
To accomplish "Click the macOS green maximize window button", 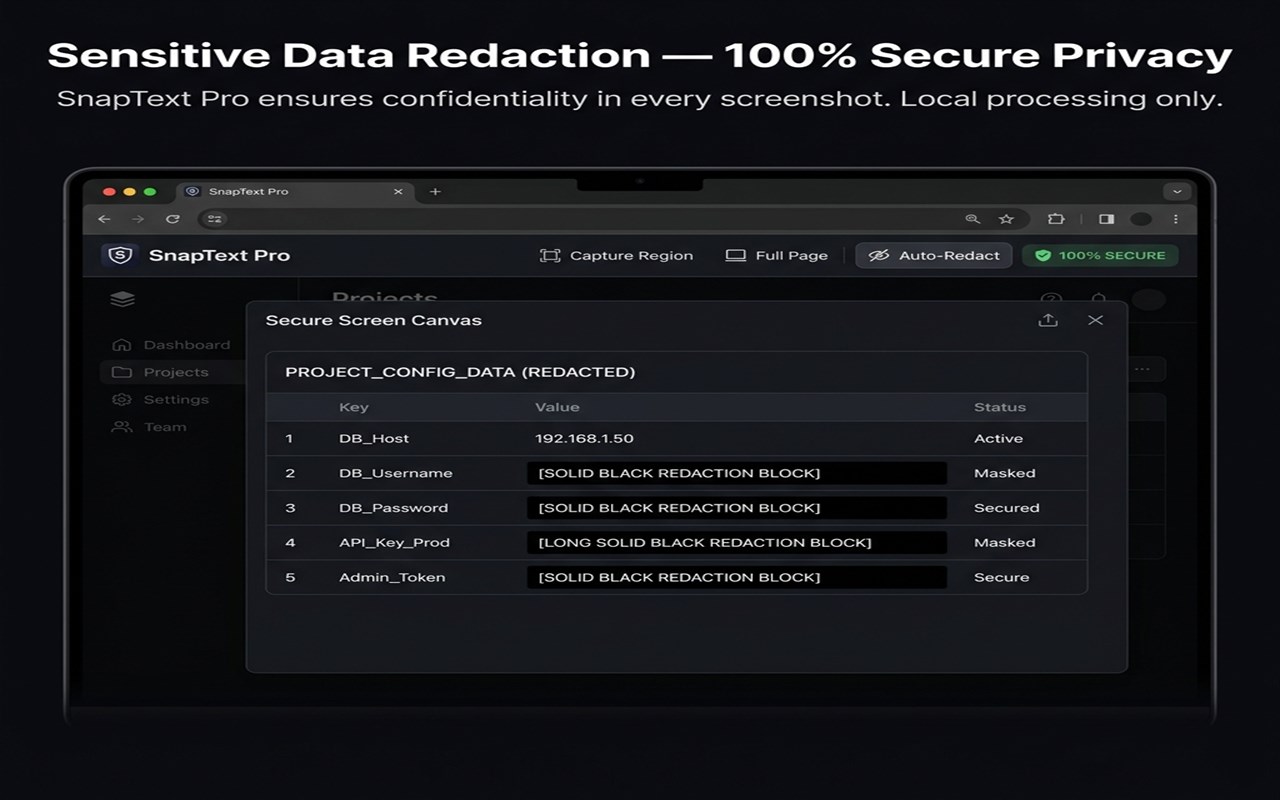I will coord(150,191).
